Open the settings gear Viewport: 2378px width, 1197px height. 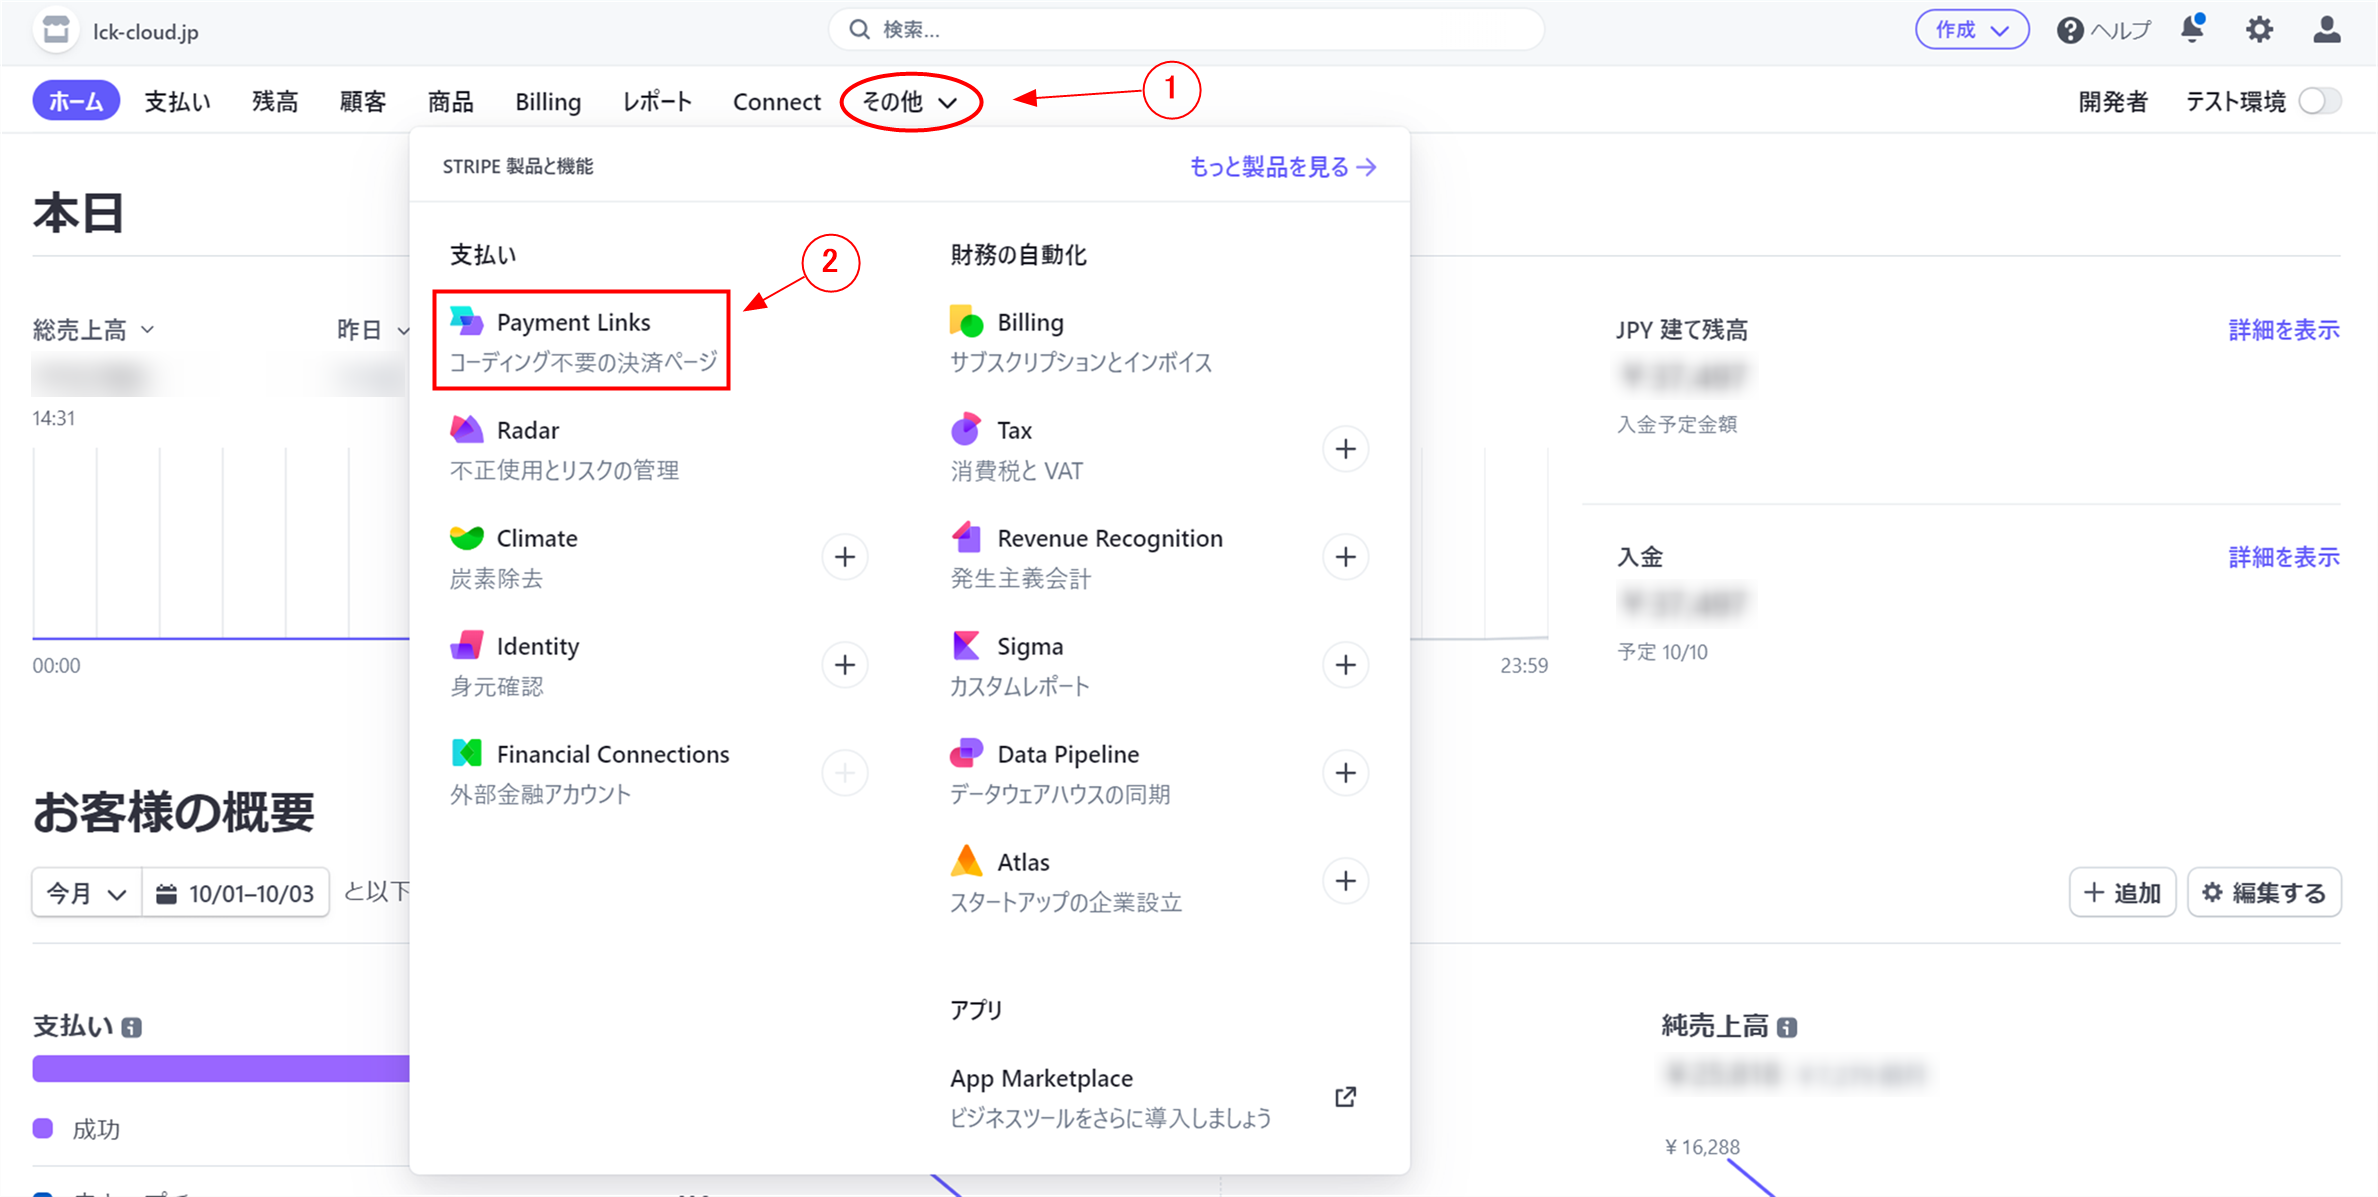click(x=2260, y=30)
